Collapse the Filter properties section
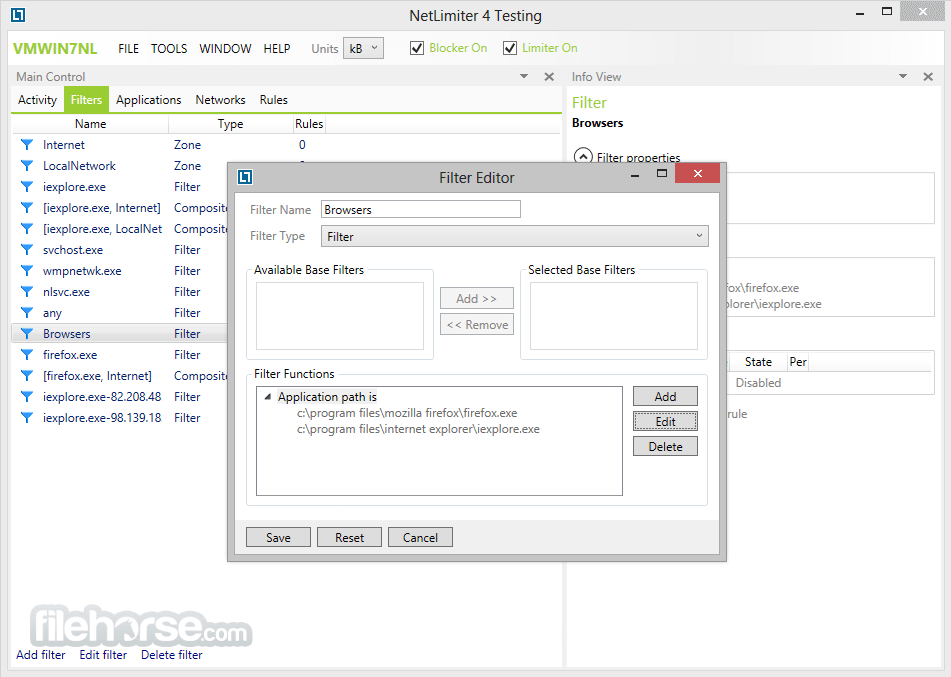 583,157
